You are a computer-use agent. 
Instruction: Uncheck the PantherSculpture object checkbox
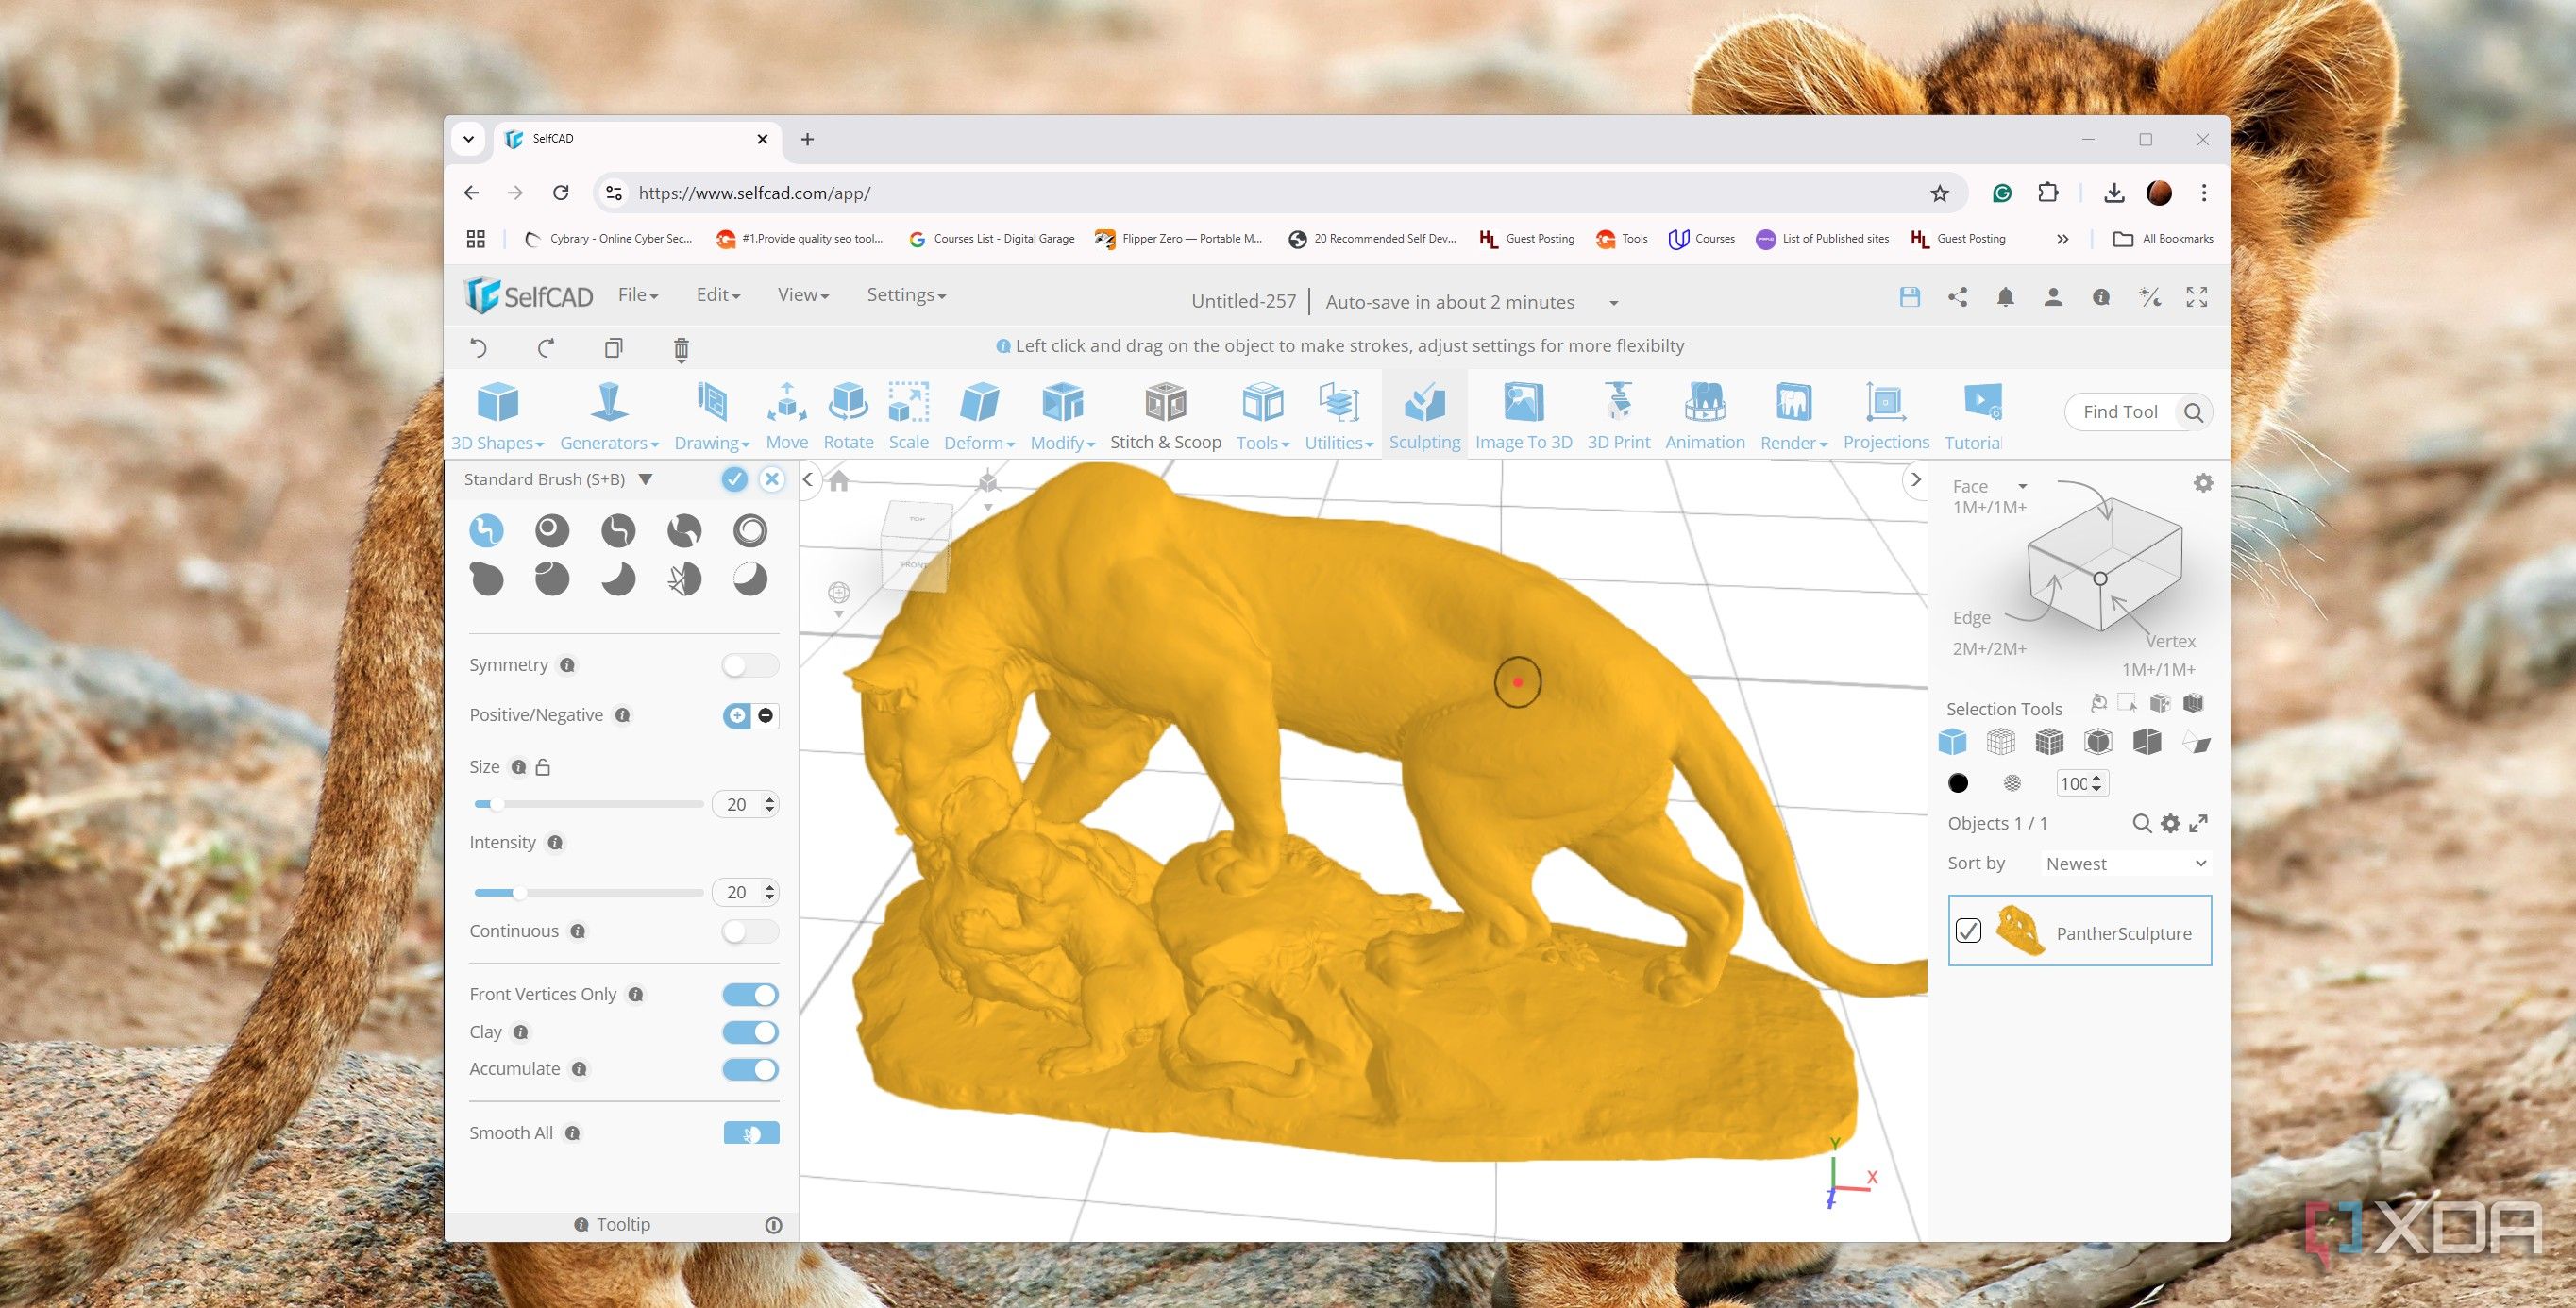point(1967,931)
